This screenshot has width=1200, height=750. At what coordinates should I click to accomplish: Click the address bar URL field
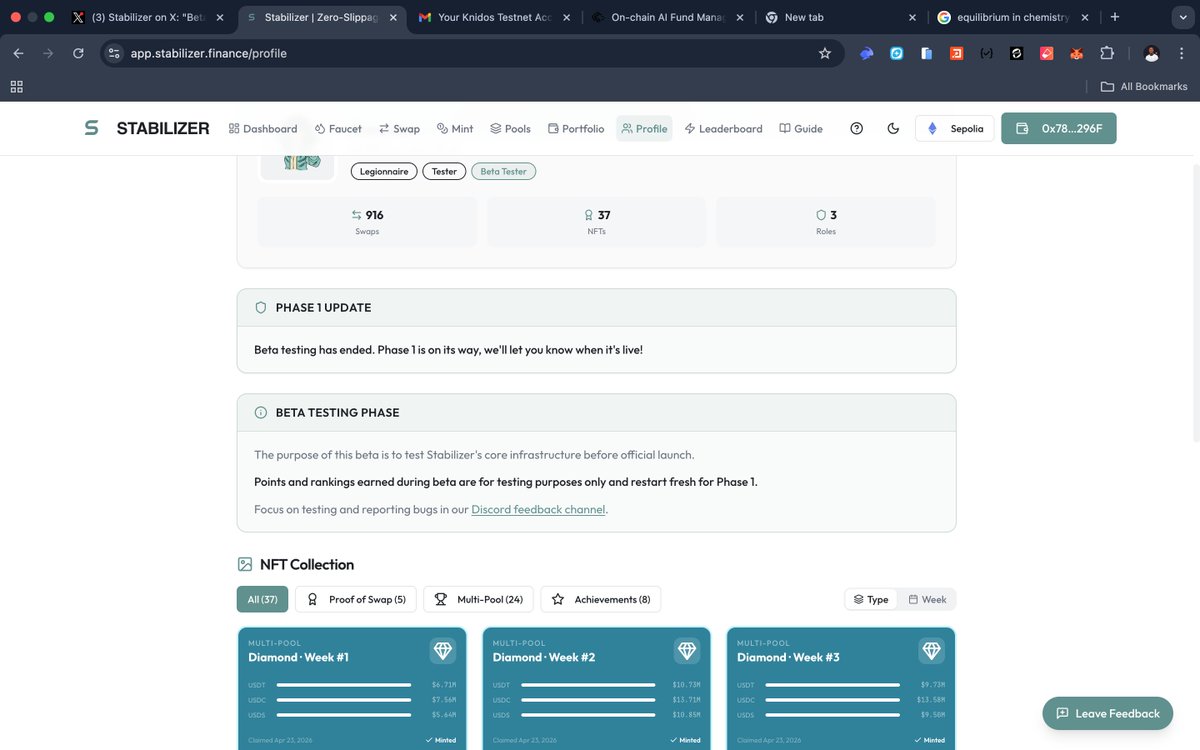(470, 53)
